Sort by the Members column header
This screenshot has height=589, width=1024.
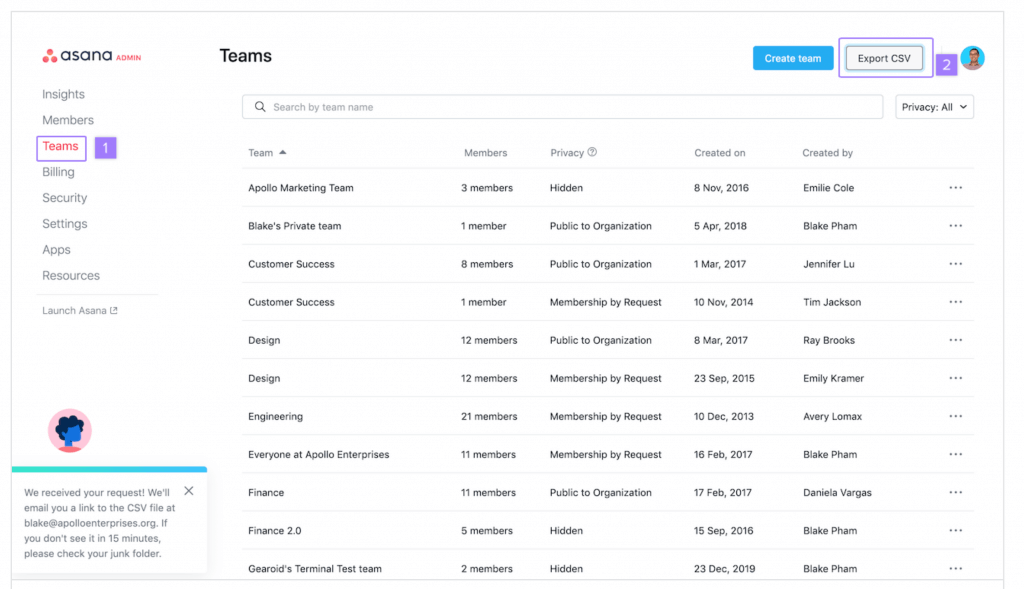[x=485, y=153]
